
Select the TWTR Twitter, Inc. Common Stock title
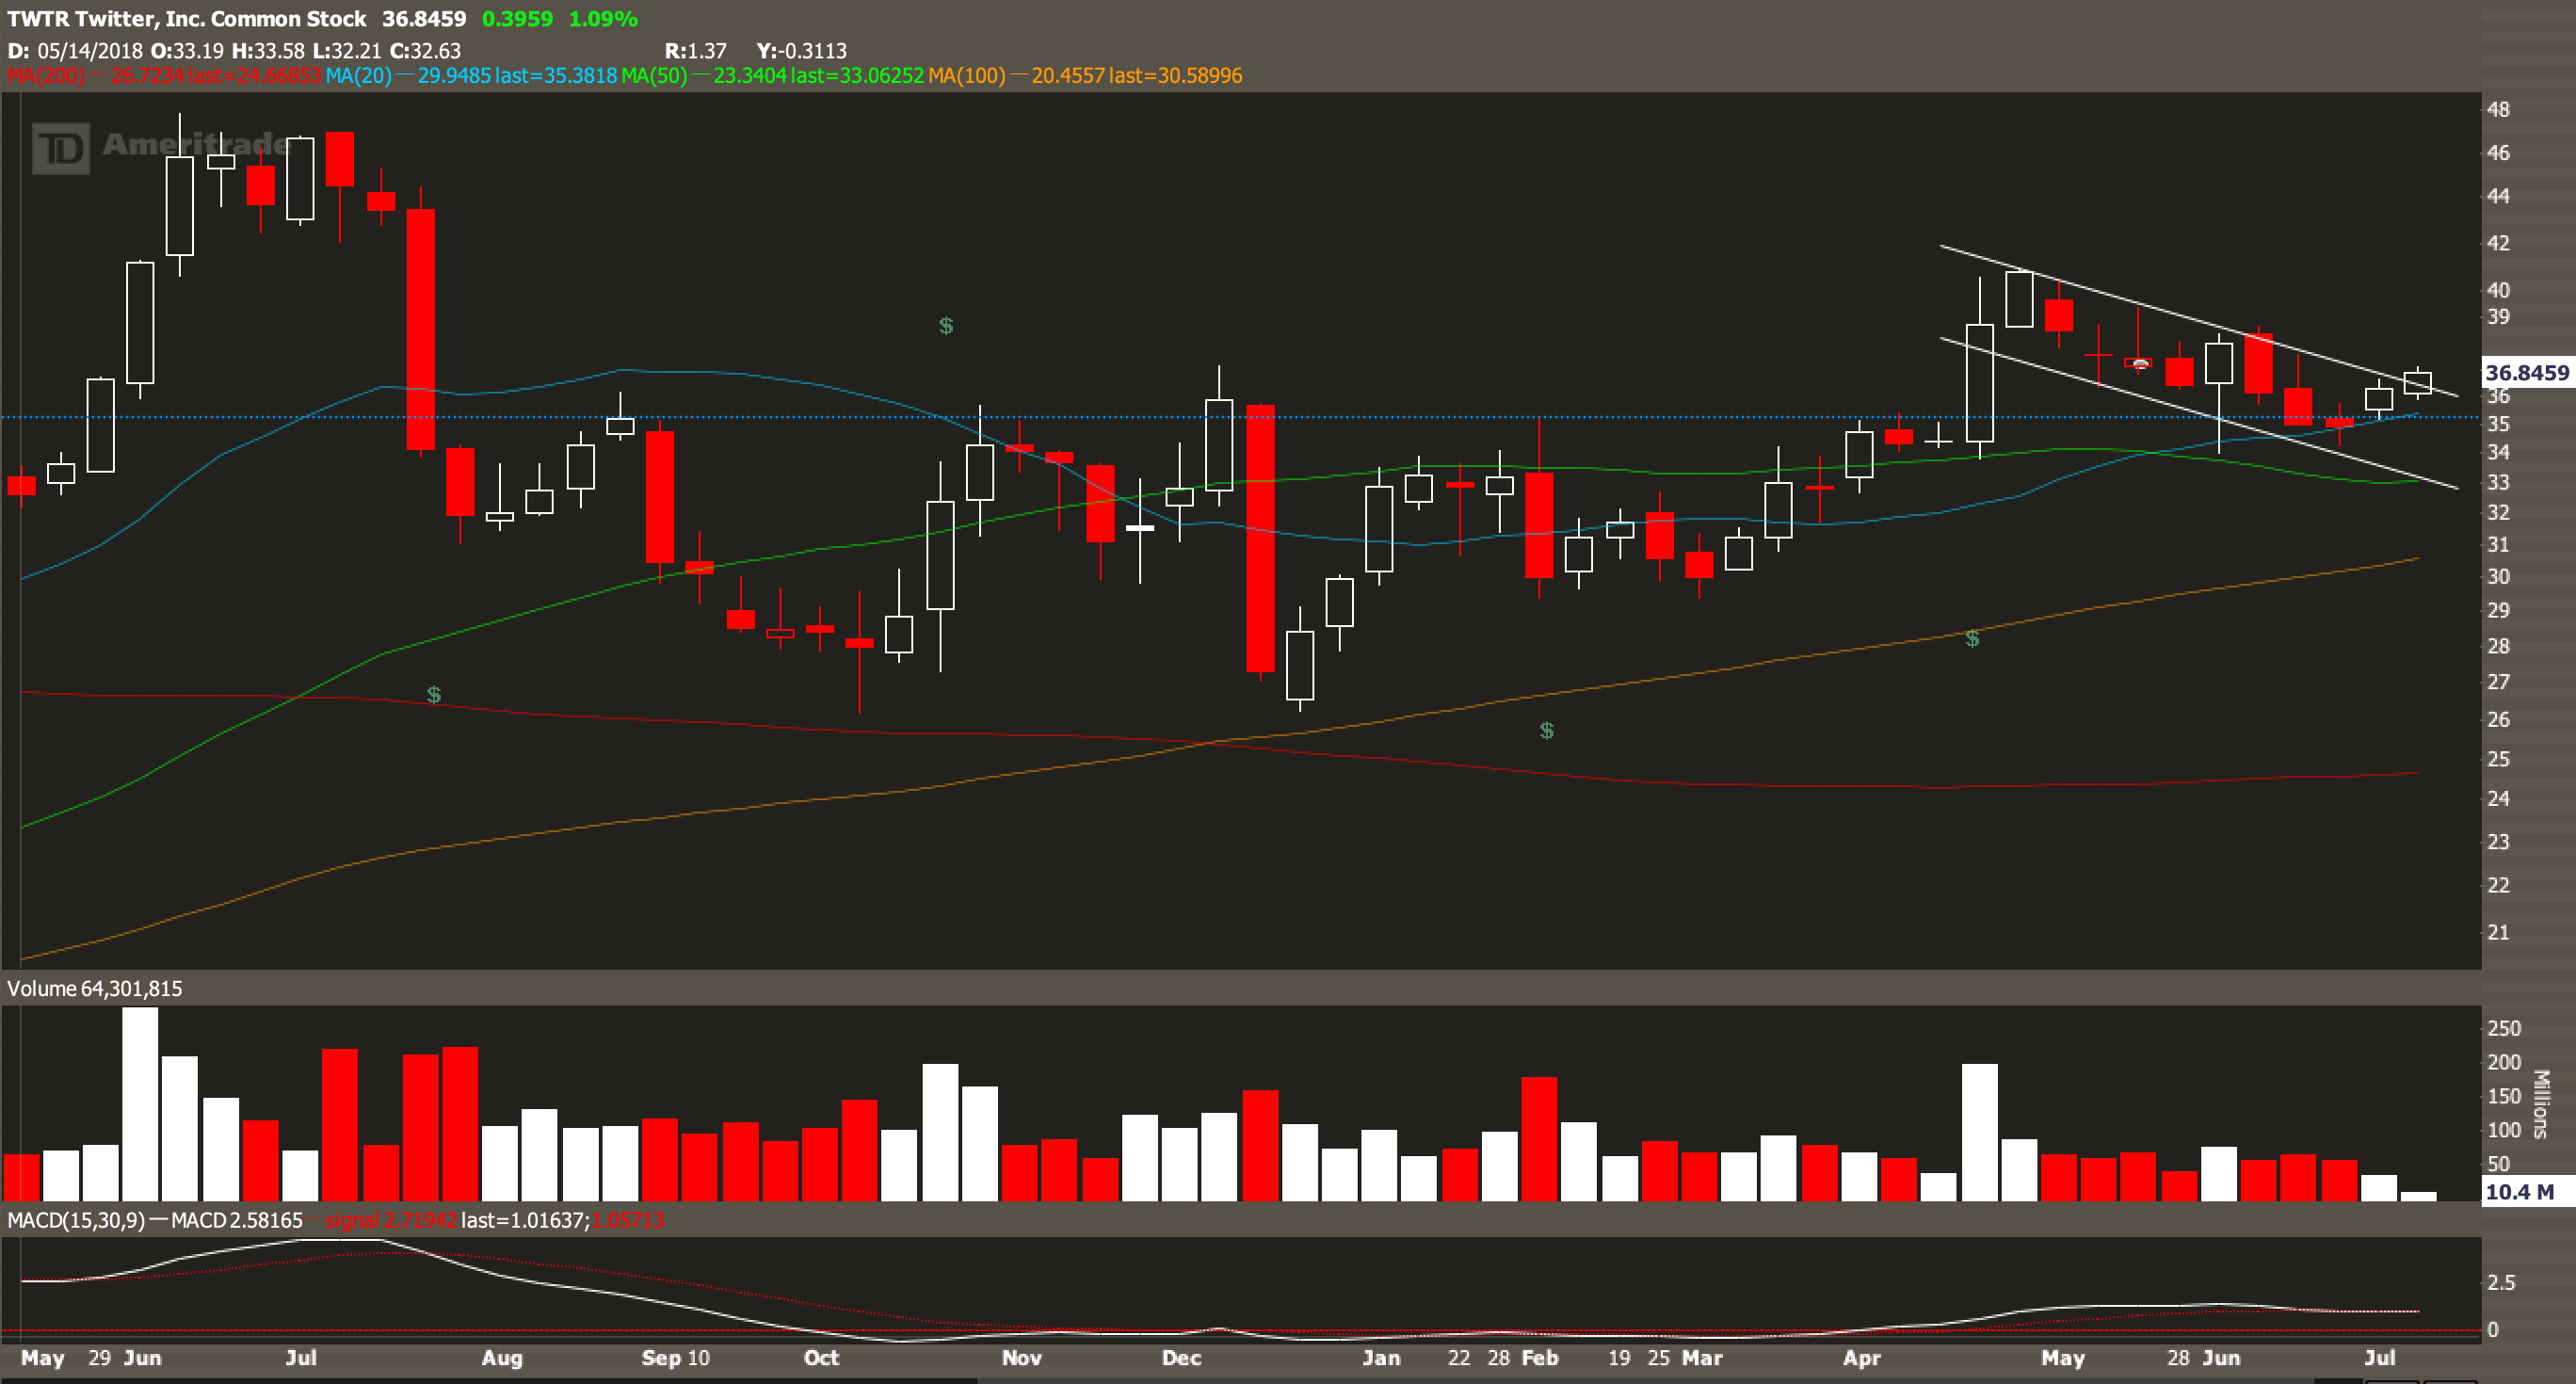tap(187, 19)
